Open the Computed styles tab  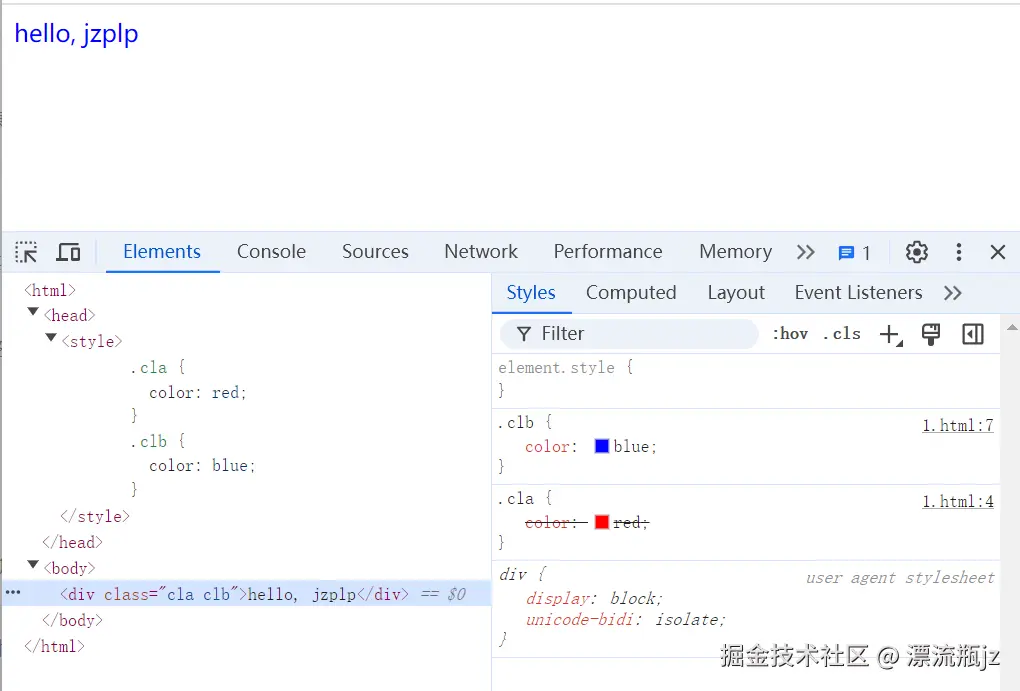631,292
